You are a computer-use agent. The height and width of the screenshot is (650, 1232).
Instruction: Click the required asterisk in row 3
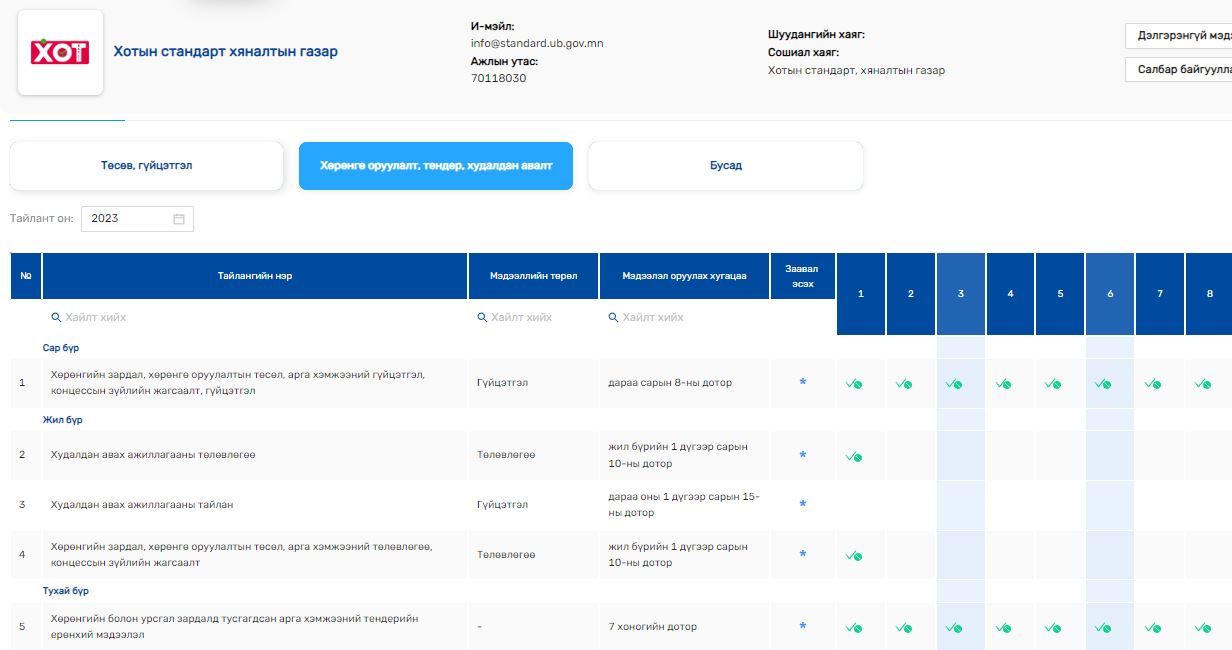802,505
